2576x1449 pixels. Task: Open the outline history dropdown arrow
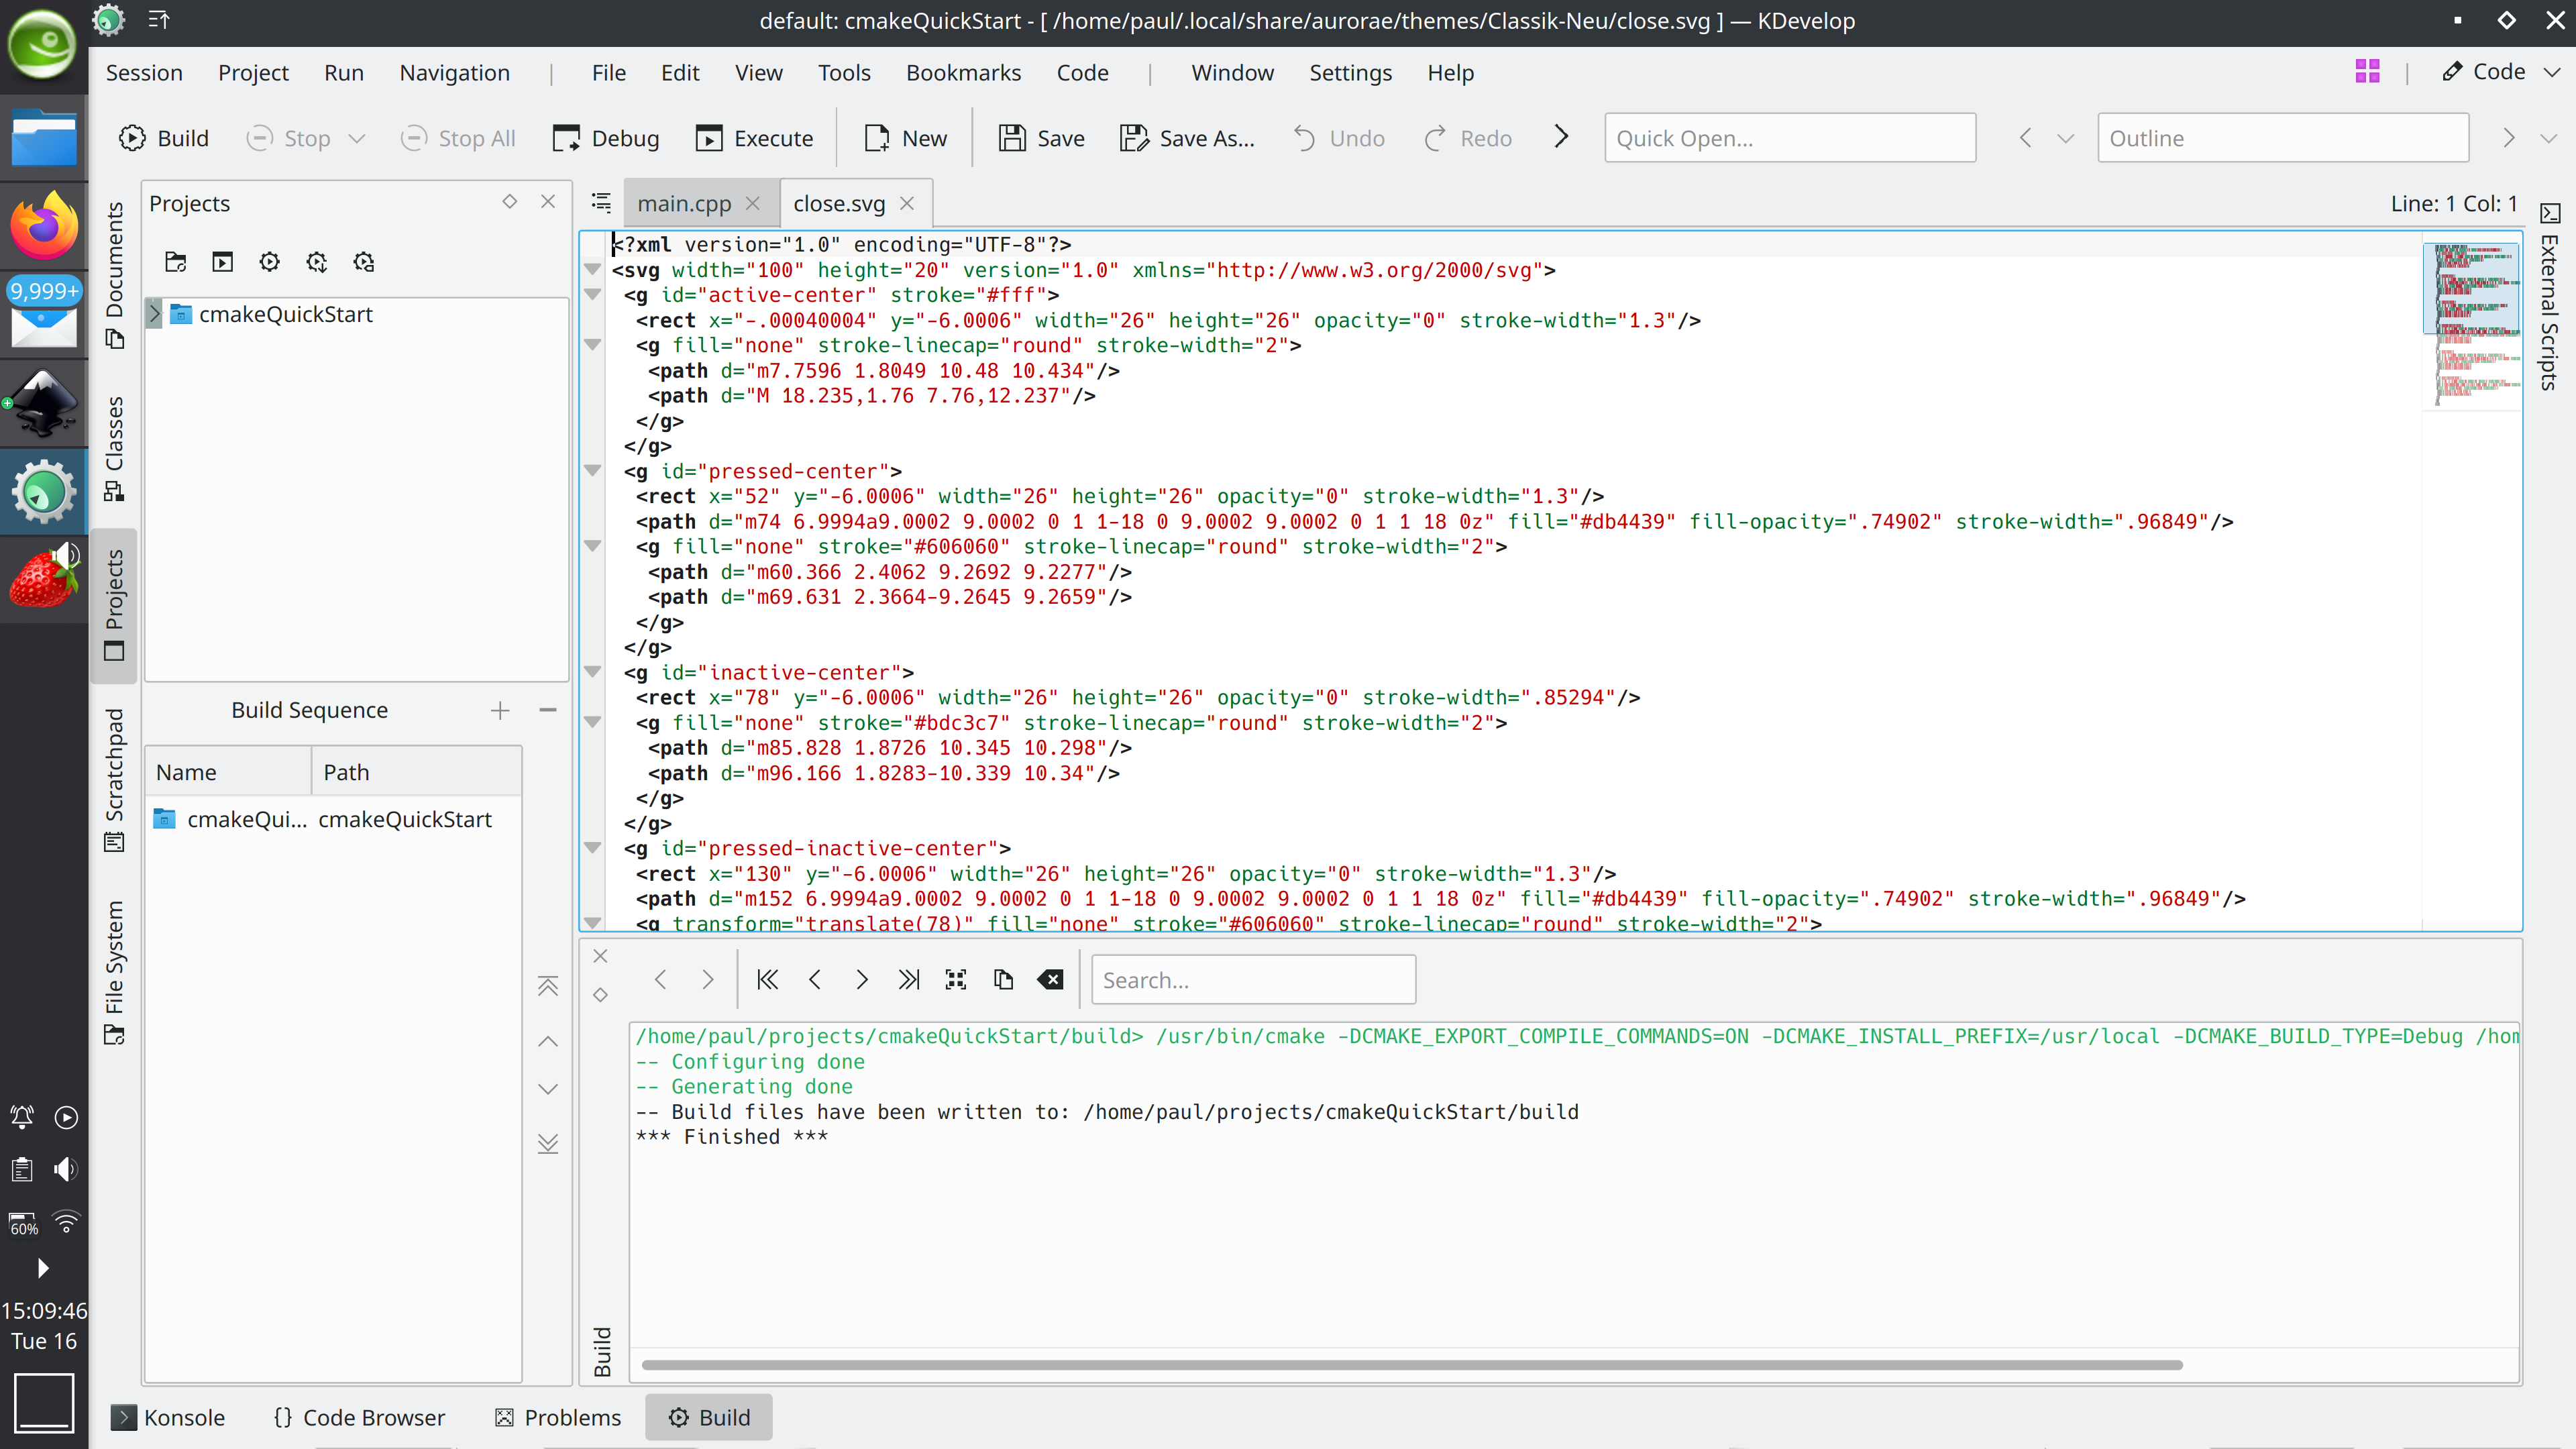pyautogui.click(x=2065, y=138)
